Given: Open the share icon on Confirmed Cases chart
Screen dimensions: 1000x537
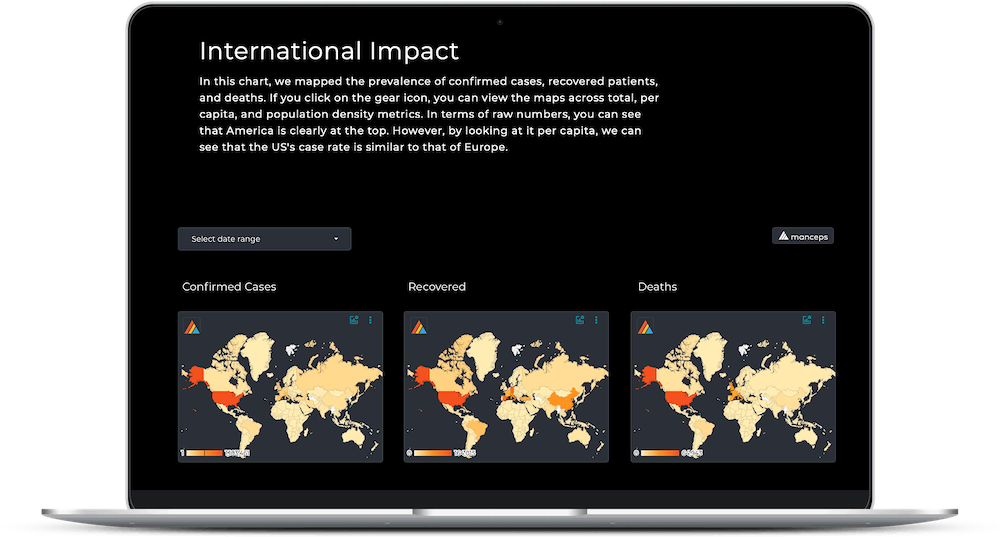Looking at the screenshot, I should pyautogui.click(x=354, y=320).
